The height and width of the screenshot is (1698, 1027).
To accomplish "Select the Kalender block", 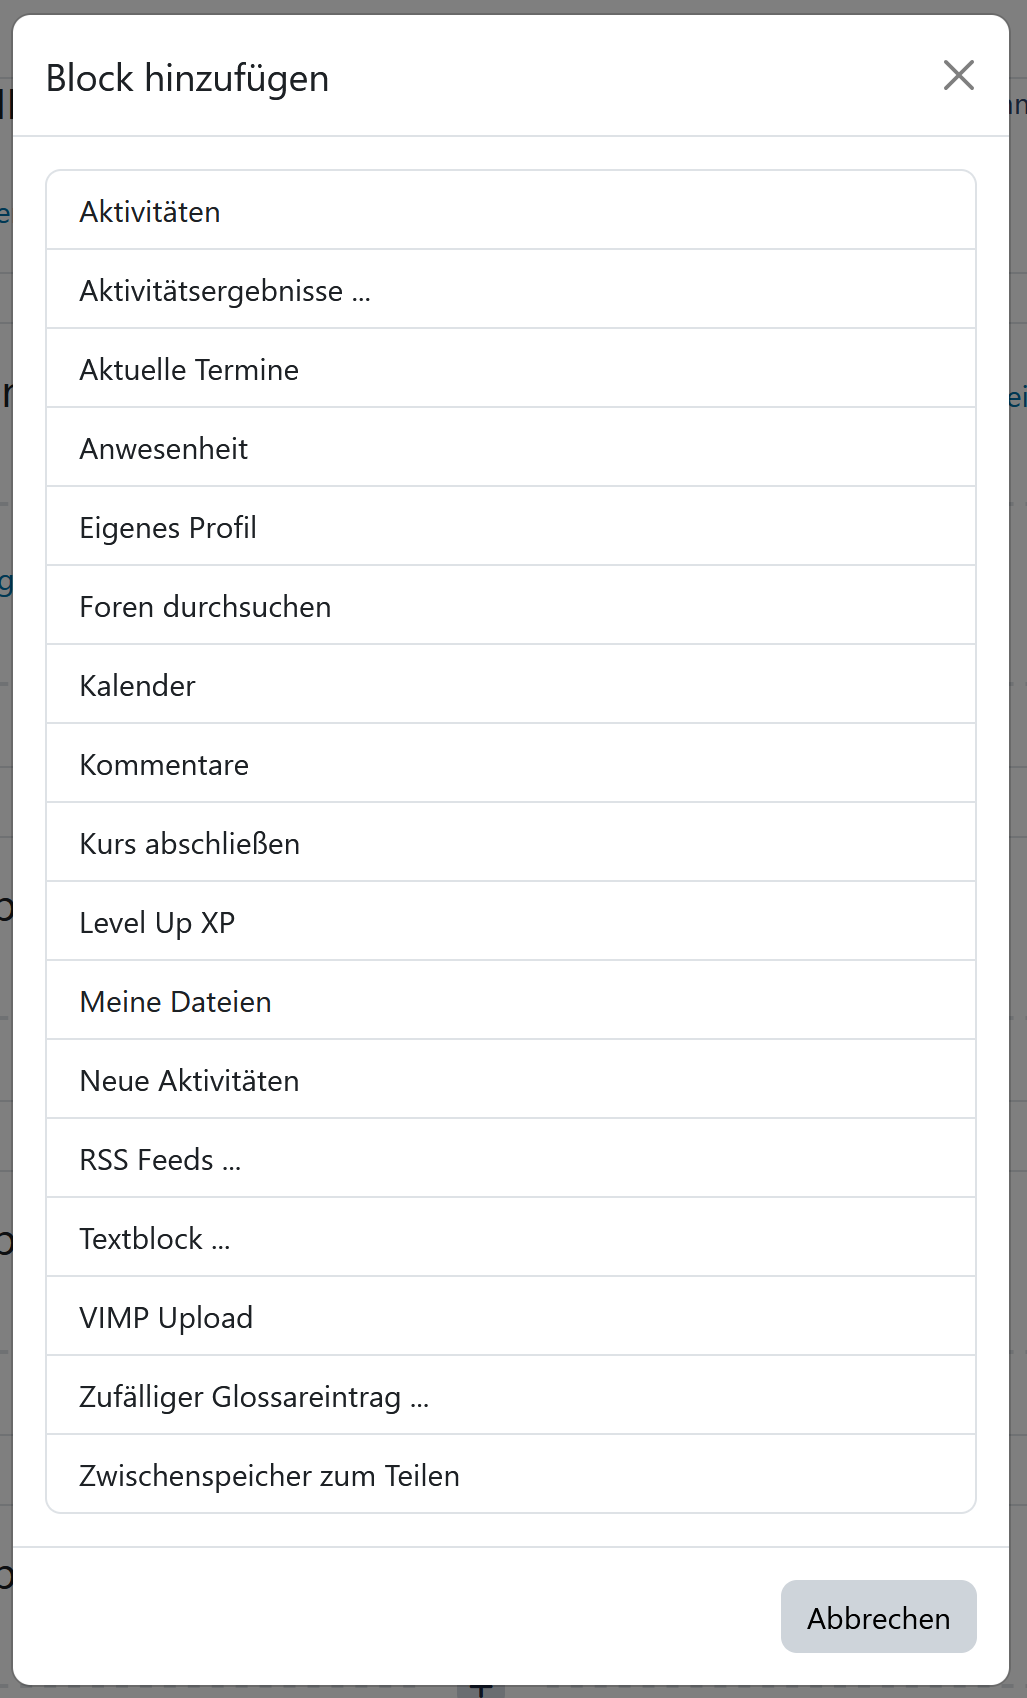I will [138, 686].
